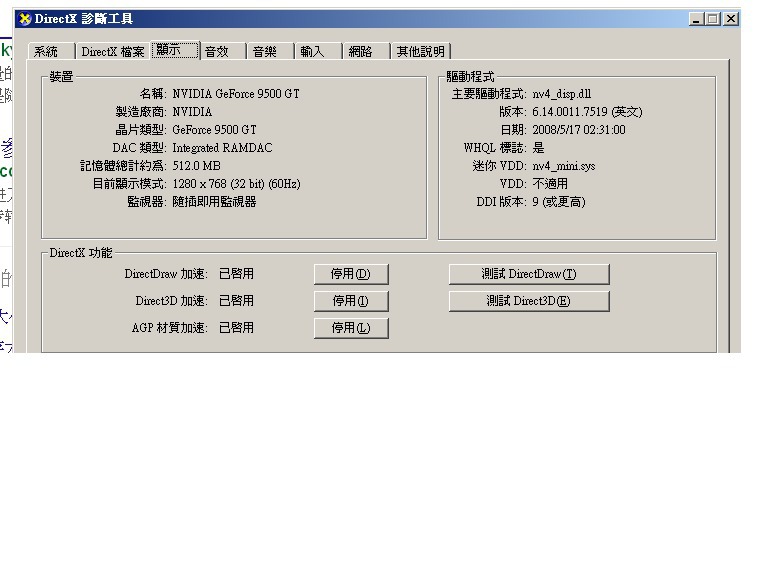The width and height of the screenshot is (774, 586).
Task: Click the DirectX title bar icon
Action: 24,19
